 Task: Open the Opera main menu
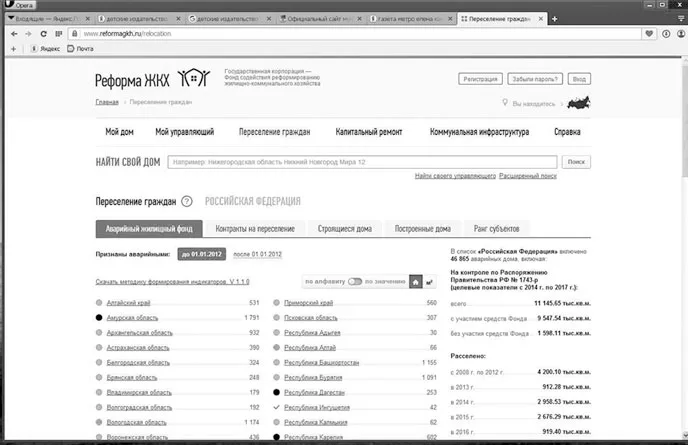pos(19,5)
